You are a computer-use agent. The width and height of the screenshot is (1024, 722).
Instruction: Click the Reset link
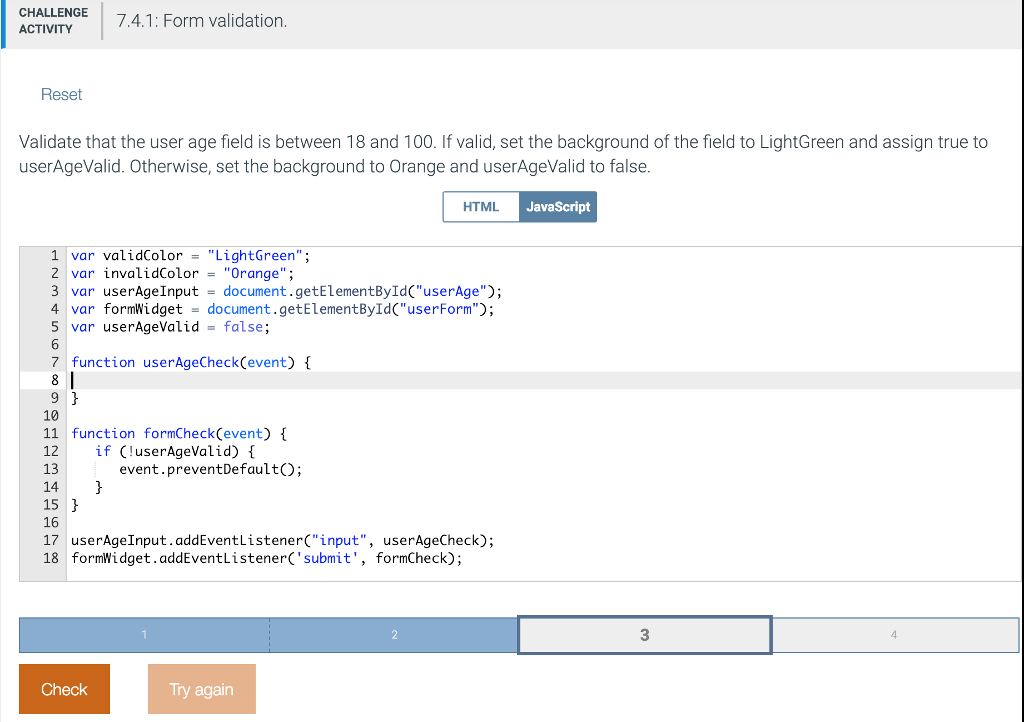61,94
